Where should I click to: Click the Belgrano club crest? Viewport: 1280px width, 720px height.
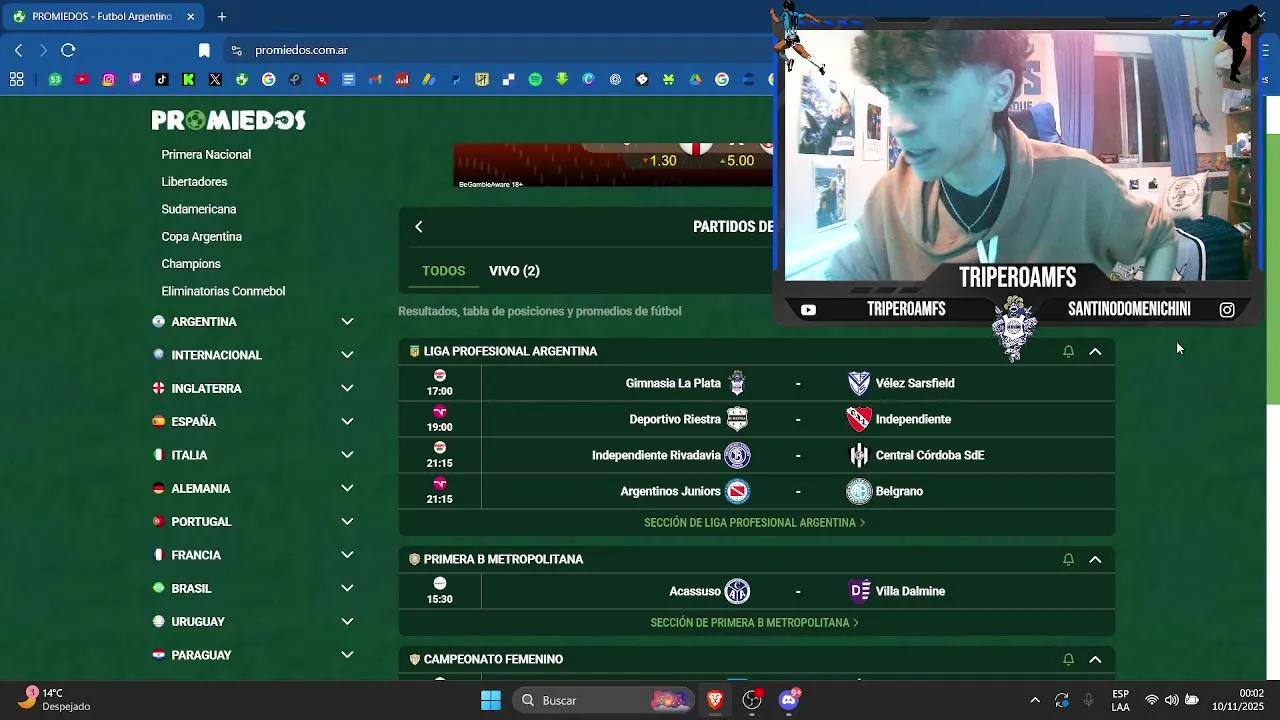(x=859, y=491)
